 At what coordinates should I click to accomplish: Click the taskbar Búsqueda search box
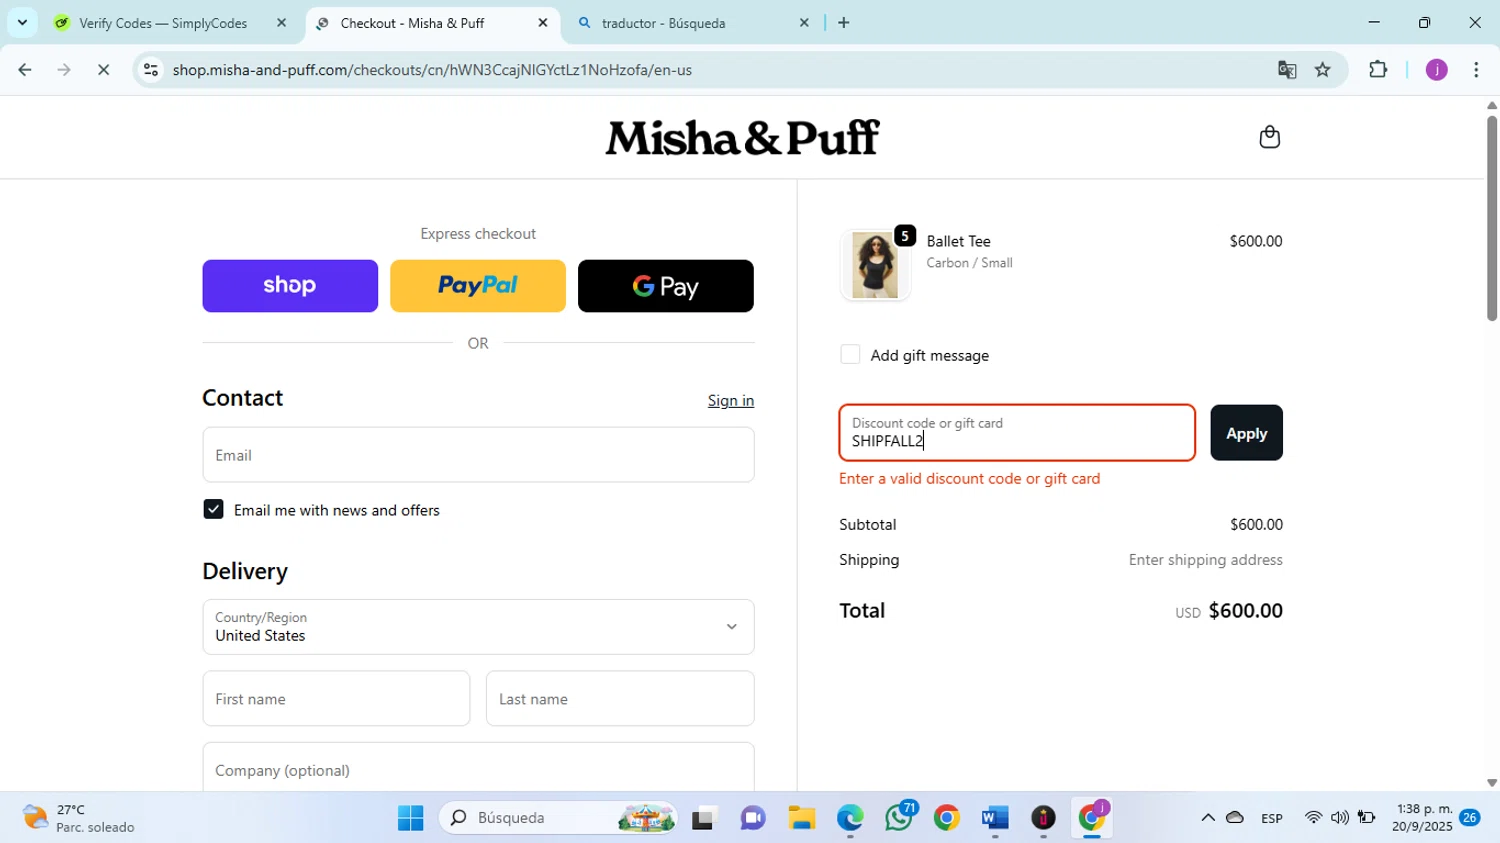point(558,818)
